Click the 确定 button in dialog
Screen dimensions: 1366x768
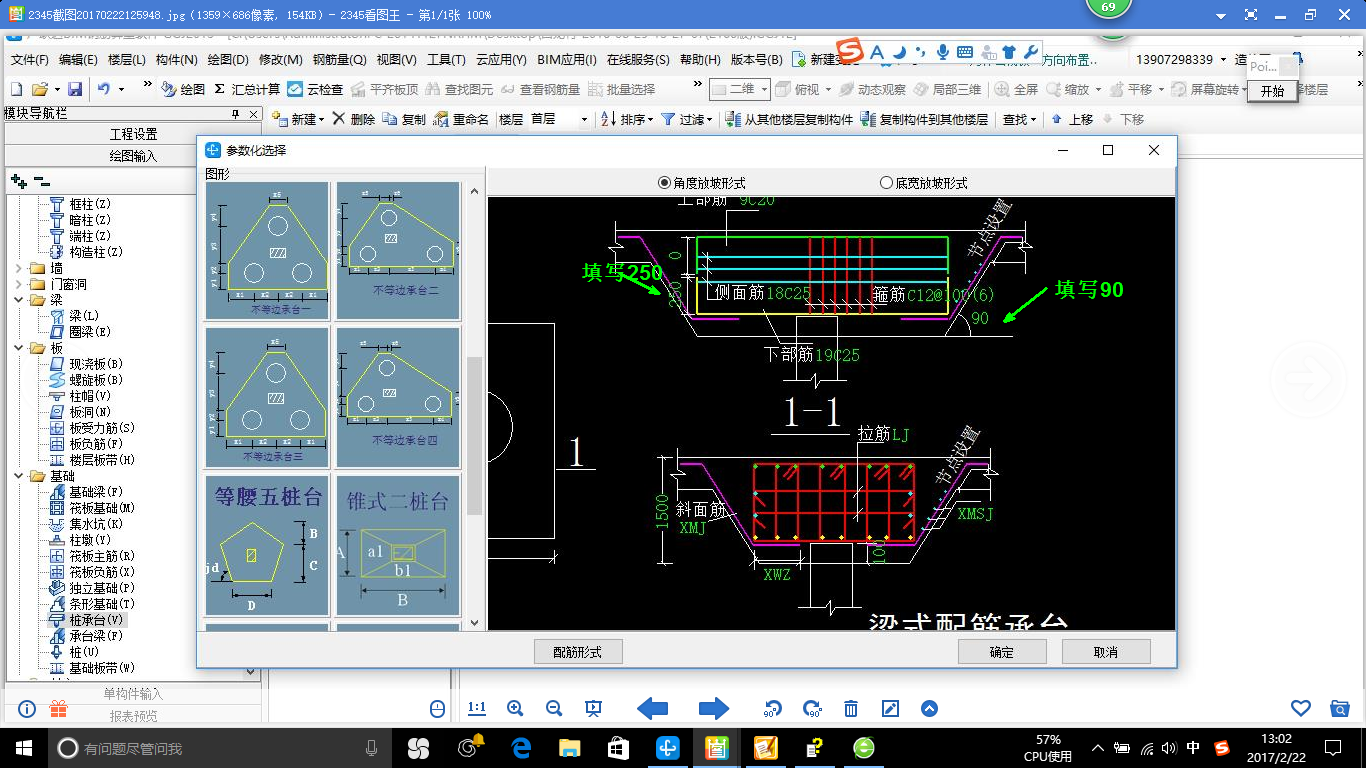point(1002,652)
